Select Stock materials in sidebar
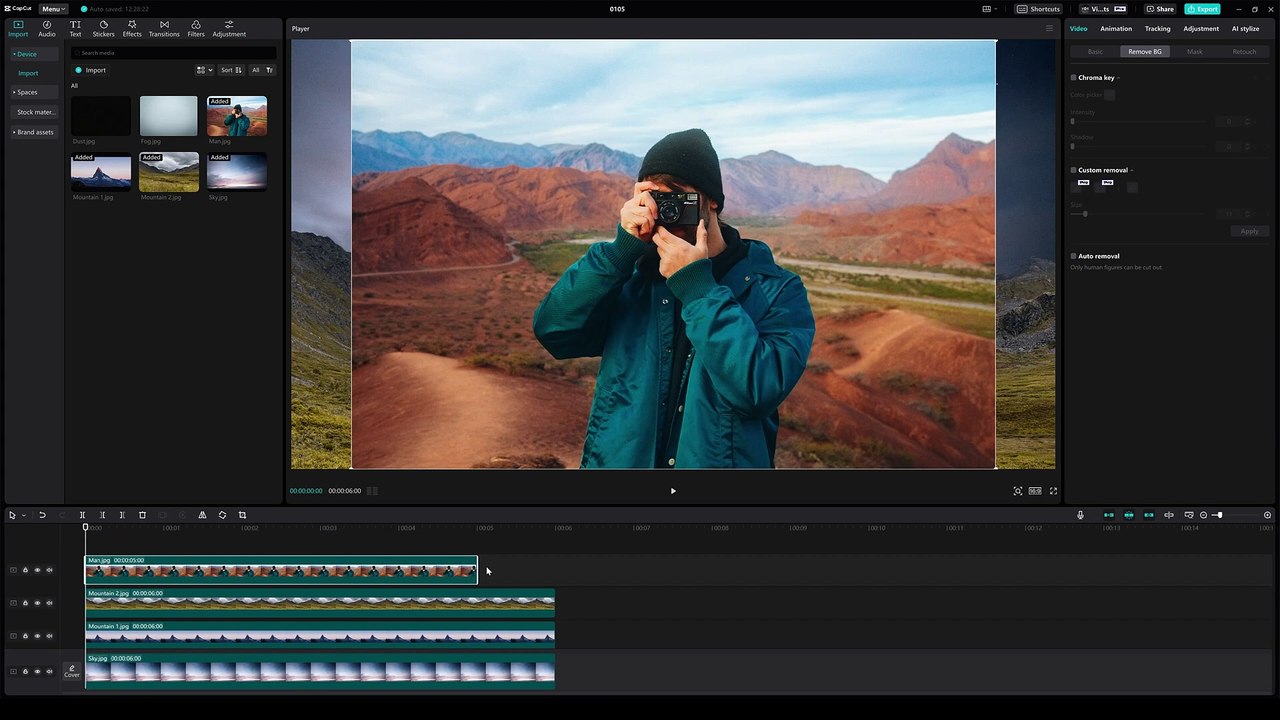Screen dimensions: 1280x720 35,112
